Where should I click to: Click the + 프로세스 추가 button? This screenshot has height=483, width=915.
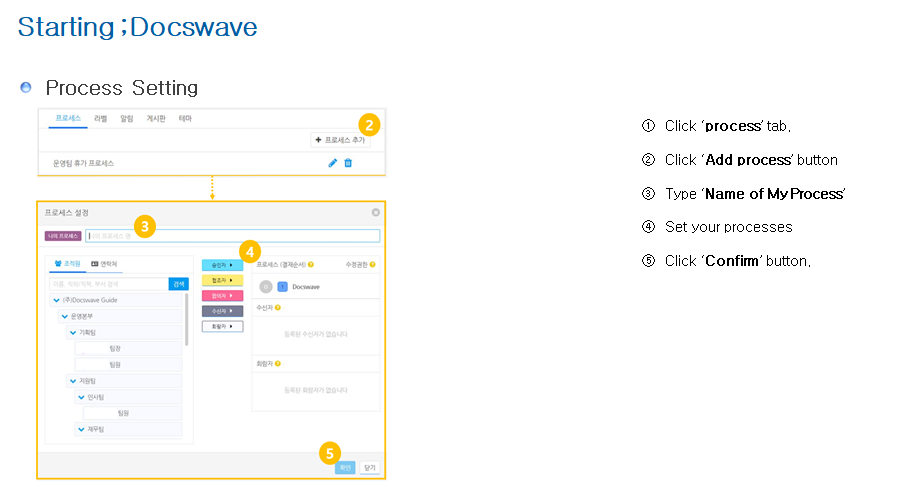(x=340, y=140)
